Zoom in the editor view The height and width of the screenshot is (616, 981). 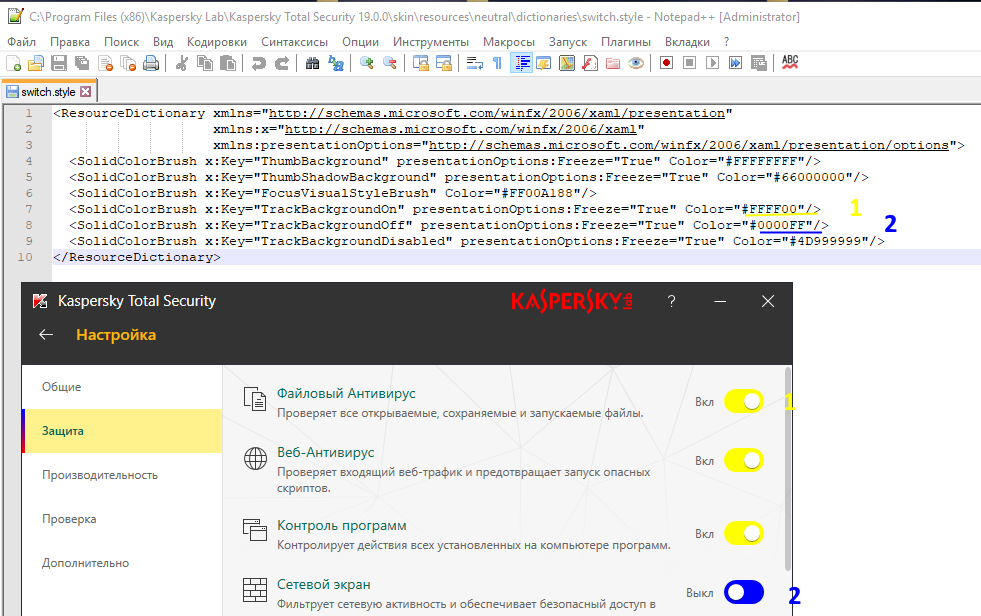coord(367,63)
